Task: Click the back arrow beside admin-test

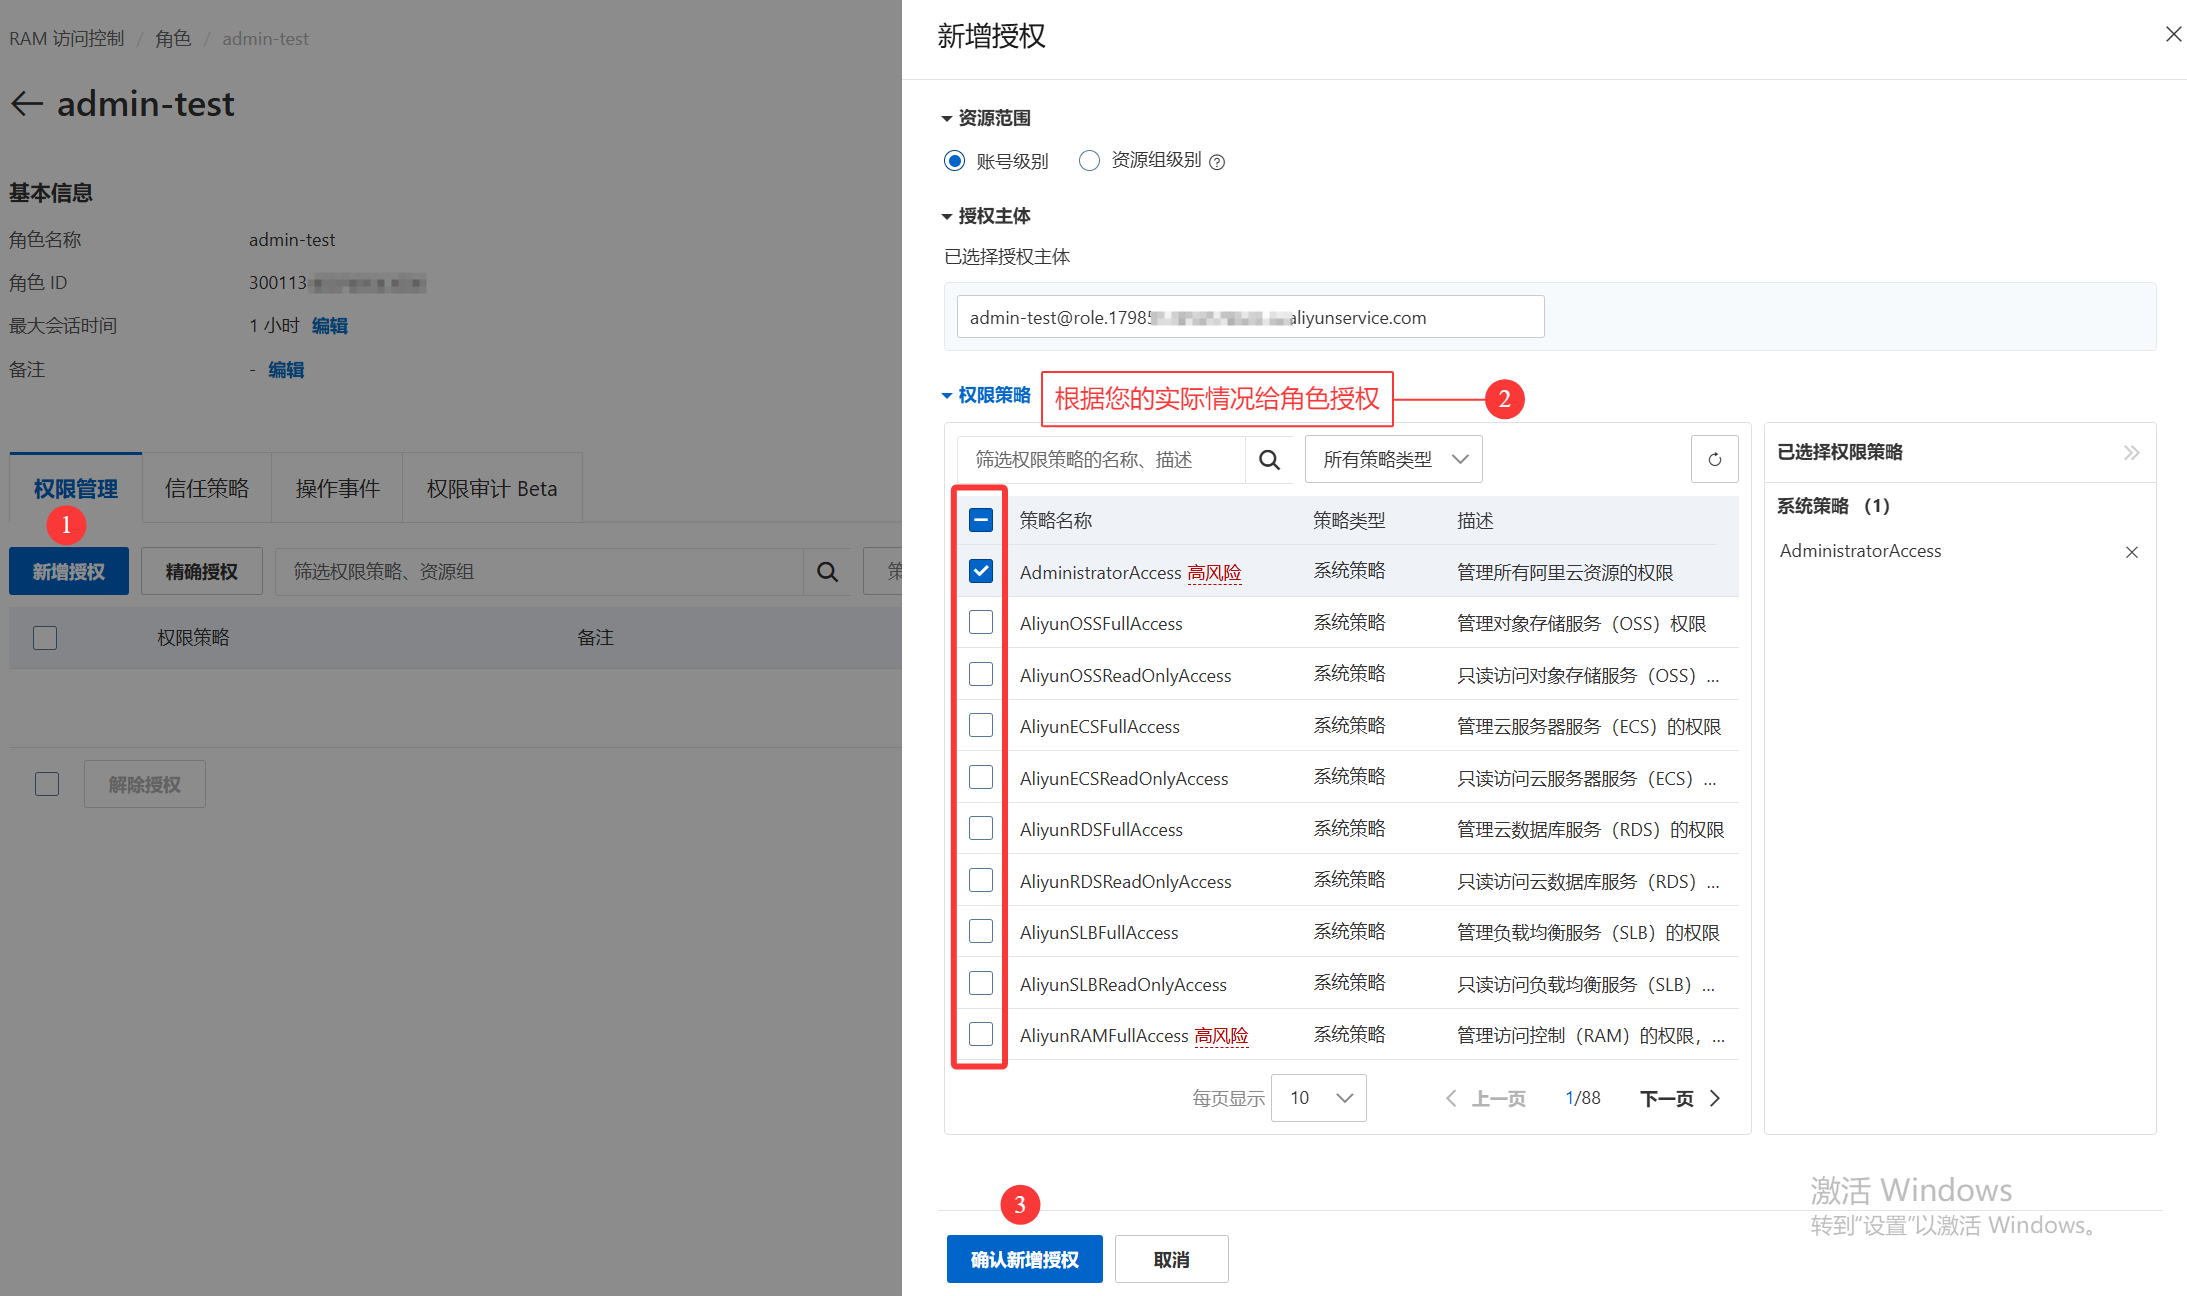Action: (x=27, y=104)
